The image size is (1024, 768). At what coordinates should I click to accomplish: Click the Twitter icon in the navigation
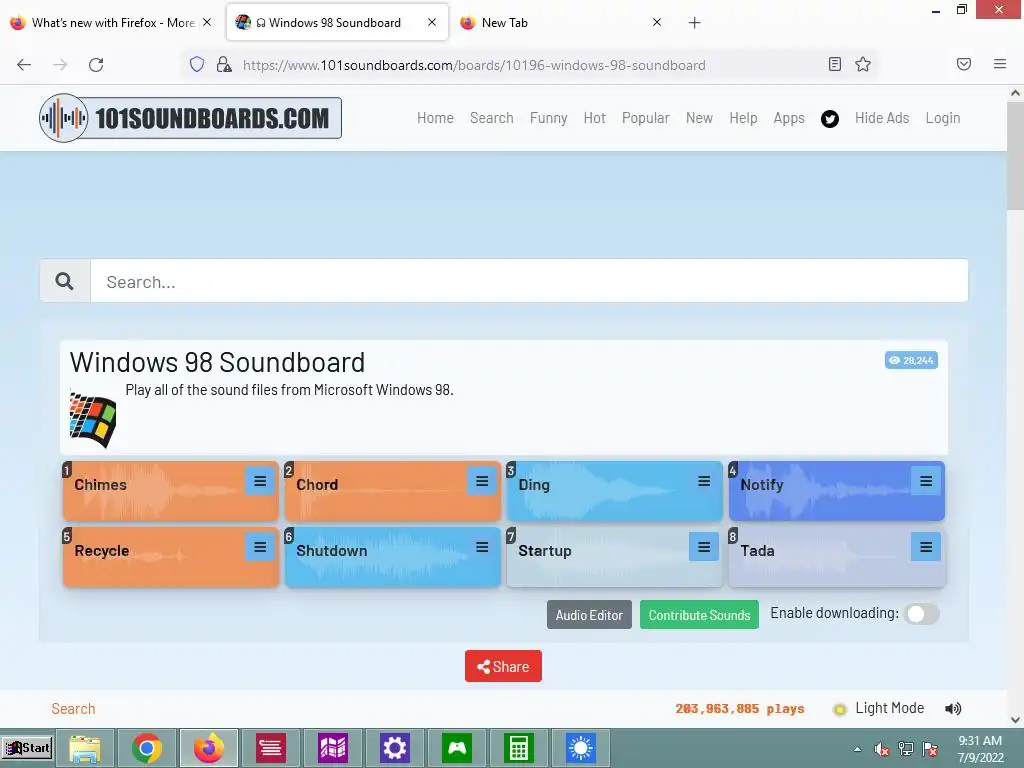829,119
